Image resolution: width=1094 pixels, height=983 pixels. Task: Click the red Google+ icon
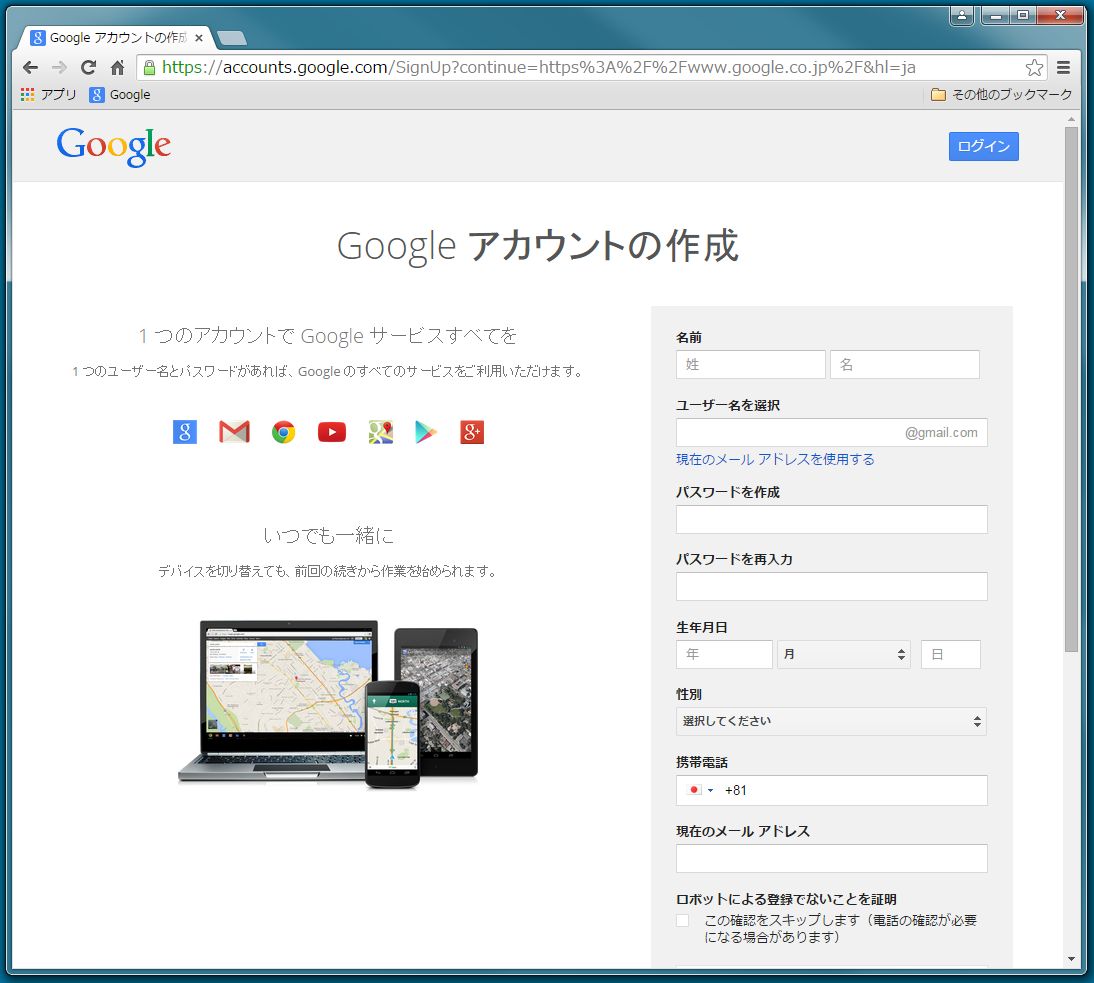point(472,432)
